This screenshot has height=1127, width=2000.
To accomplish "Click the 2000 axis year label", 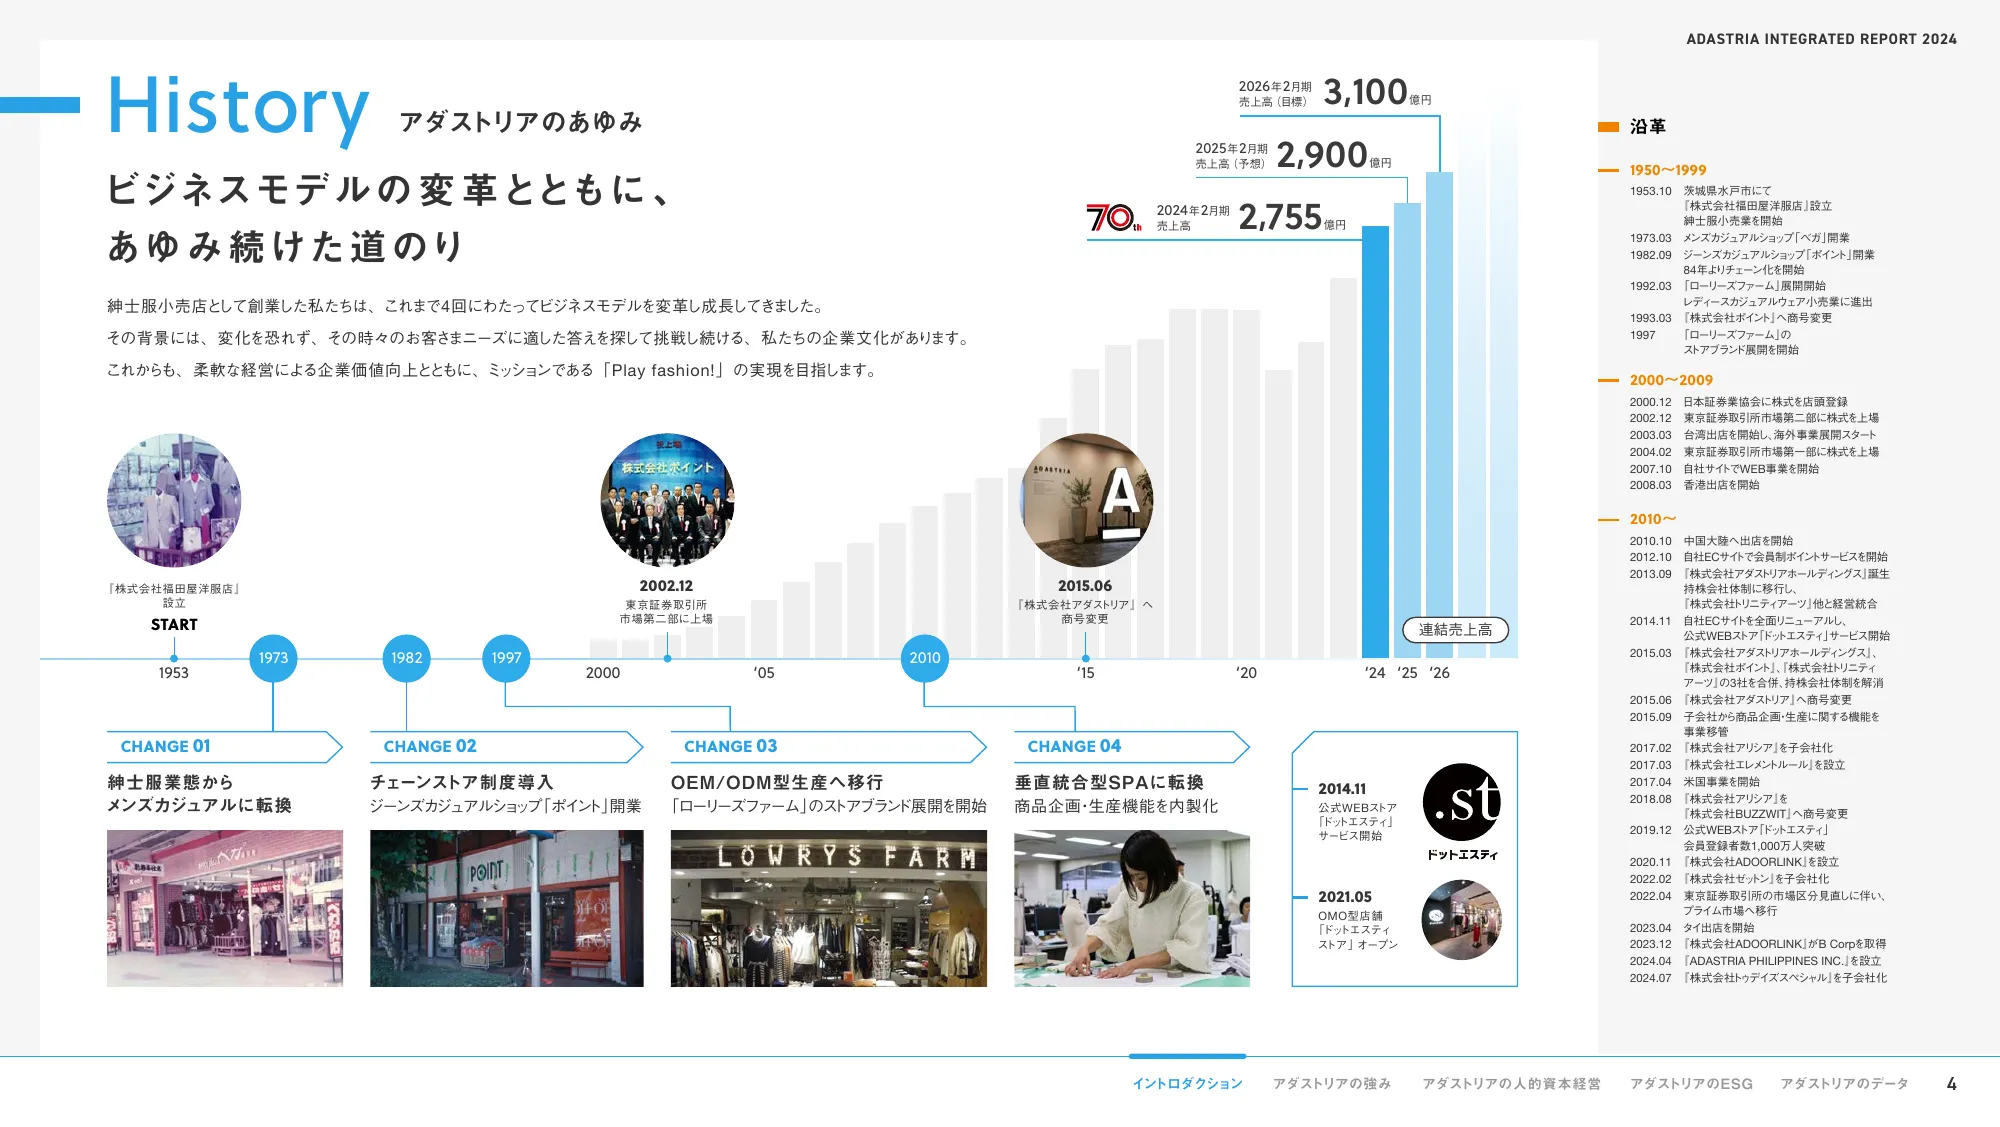I will point(603,673).
